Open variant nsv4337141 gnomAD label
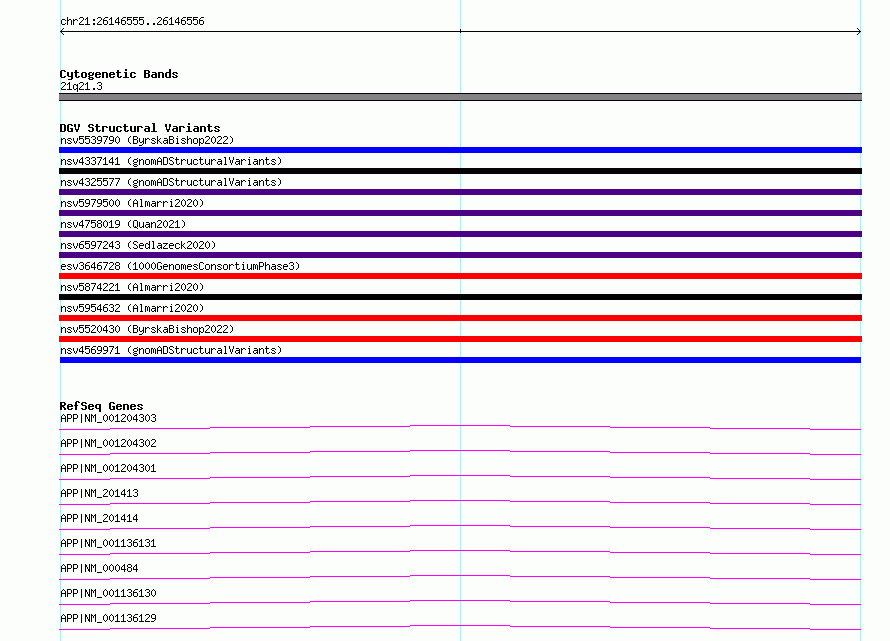 (x=171, y=161)
